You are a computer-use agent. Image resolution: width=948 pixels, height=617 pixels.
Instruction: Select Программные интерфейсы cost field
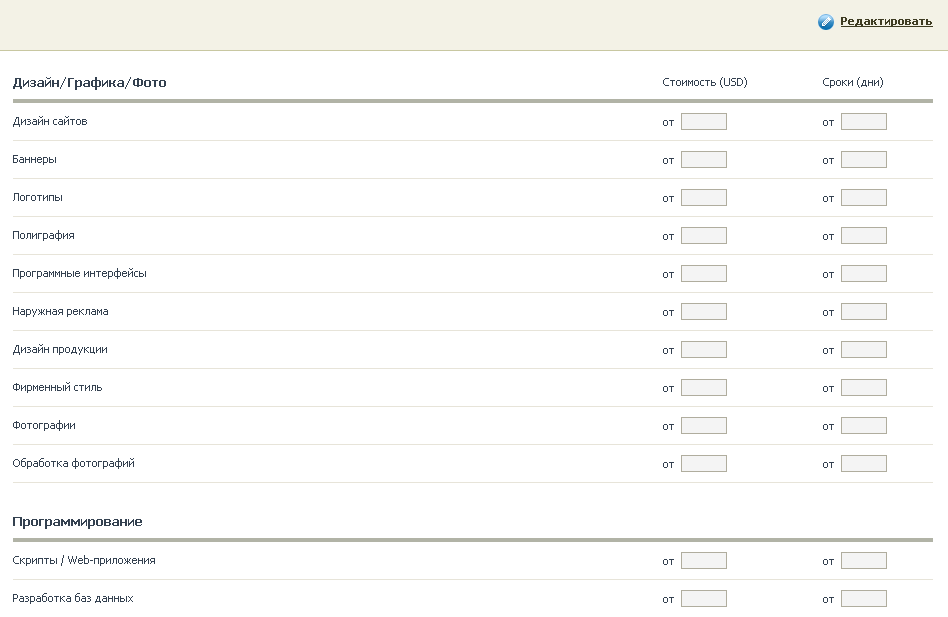pyautogui.click(x=704, y=274)
